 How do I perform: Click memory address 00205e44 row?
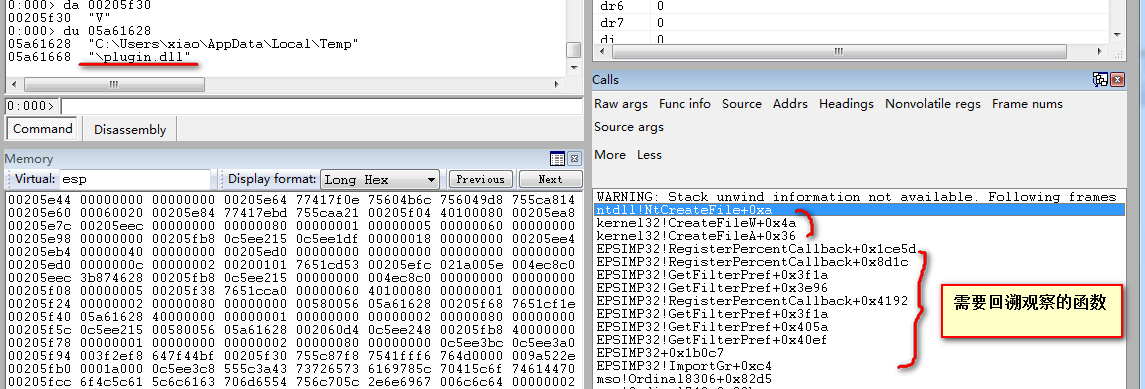(x=292, y=200)
